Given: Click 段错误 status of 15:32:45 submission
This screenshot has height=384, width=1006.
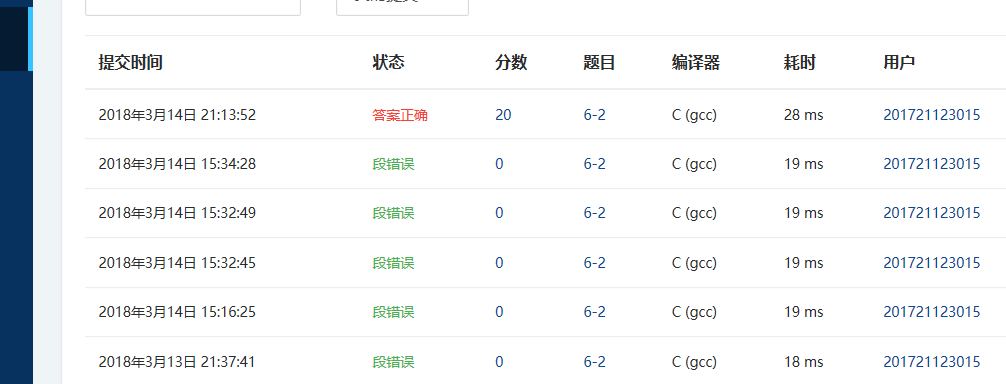Looking at the screenshot, I should 393,263.
